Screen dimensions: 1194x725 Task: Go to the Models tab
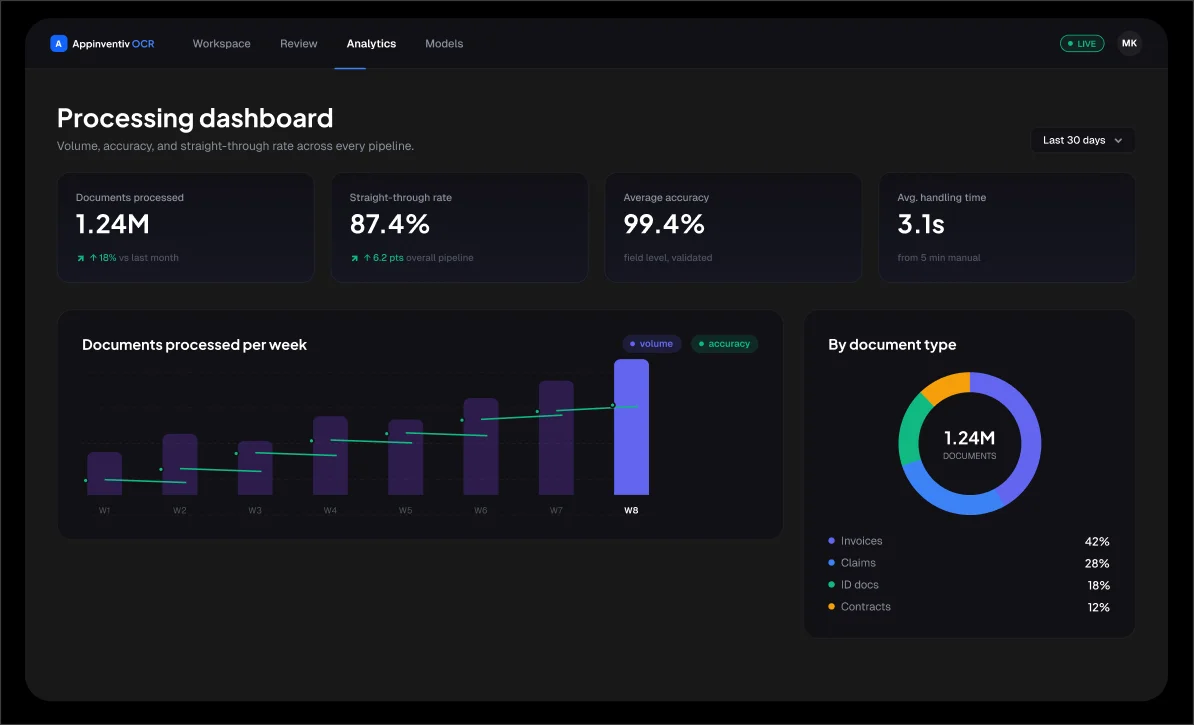pyautogui.click(x=444, y=43)
